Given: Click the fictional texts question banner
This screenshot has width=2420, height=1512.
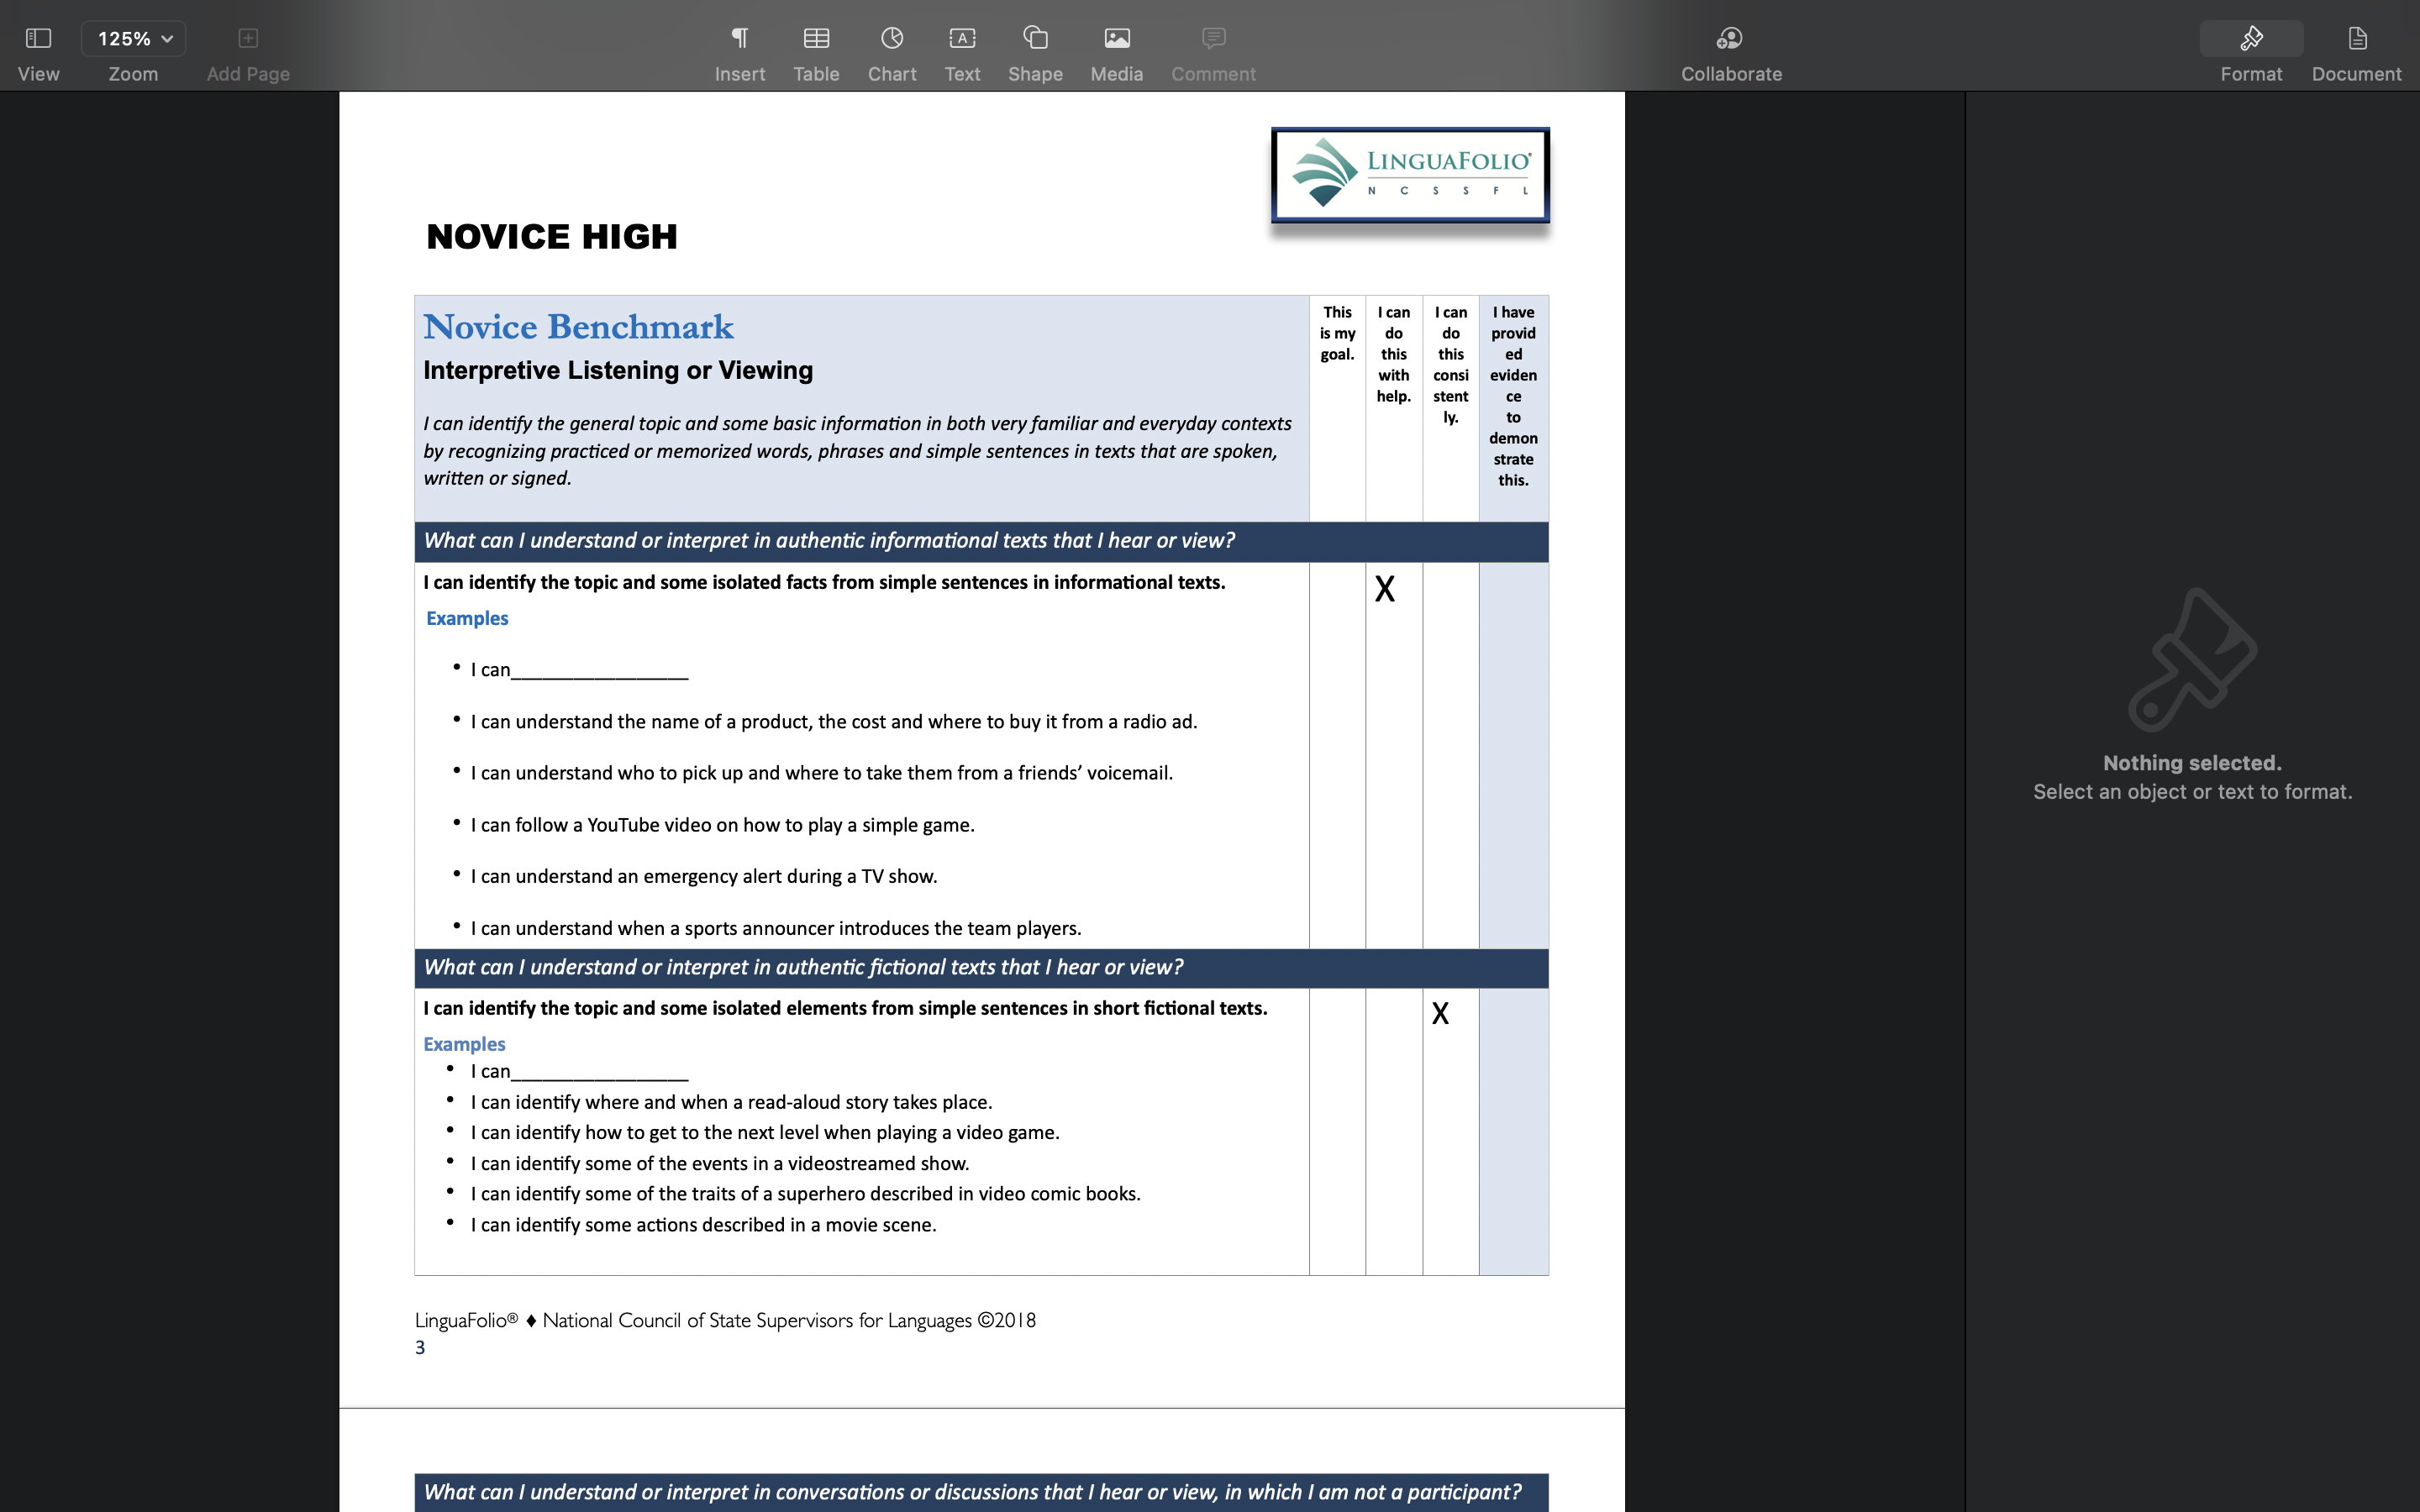Looking at the screenshot, I should coord(981,968).
